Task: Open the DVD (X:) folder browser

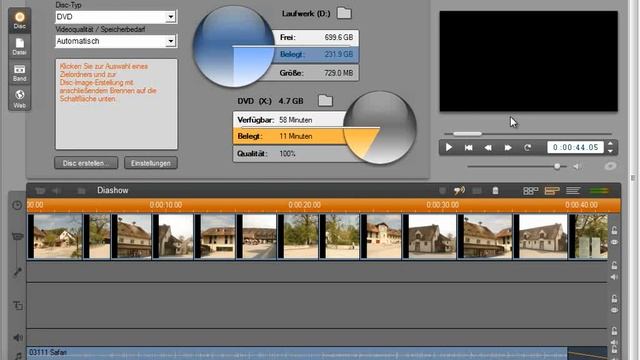Action: coord(325,100)
